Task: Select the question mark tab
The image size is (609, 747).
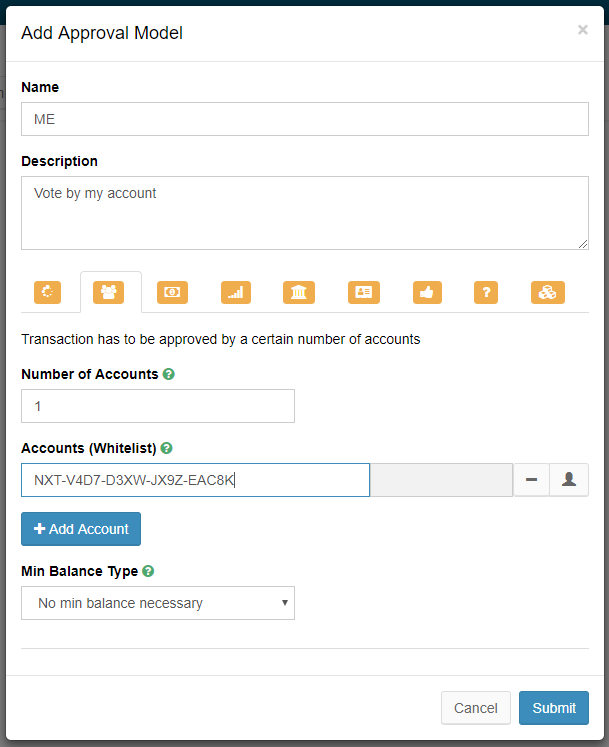Action: coord(486,292)
